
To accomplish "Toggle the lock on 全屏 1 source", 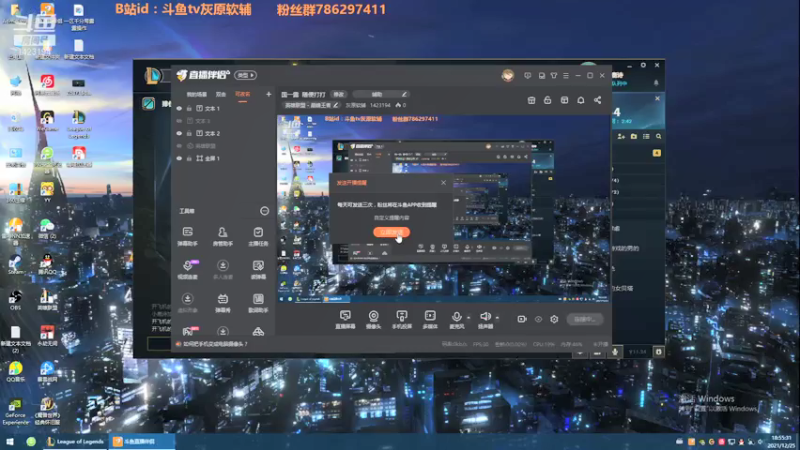I will click(x=189, y=159).
